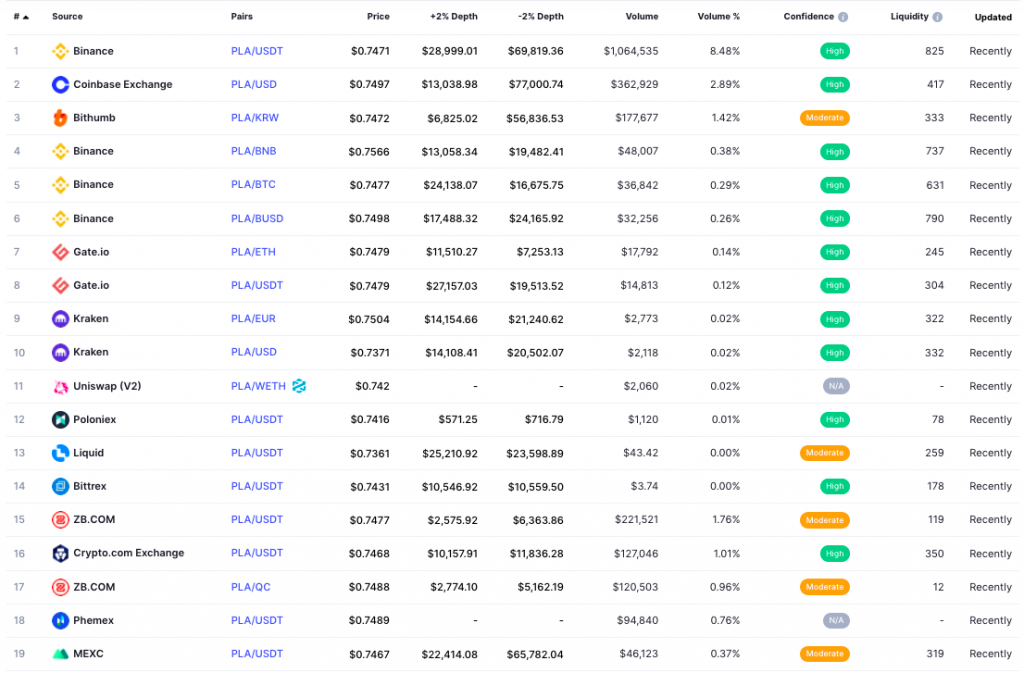Click the Moderate badge in Bithumb row
1024x673 pixels.
pyautogui.click(x=824, y=118)
